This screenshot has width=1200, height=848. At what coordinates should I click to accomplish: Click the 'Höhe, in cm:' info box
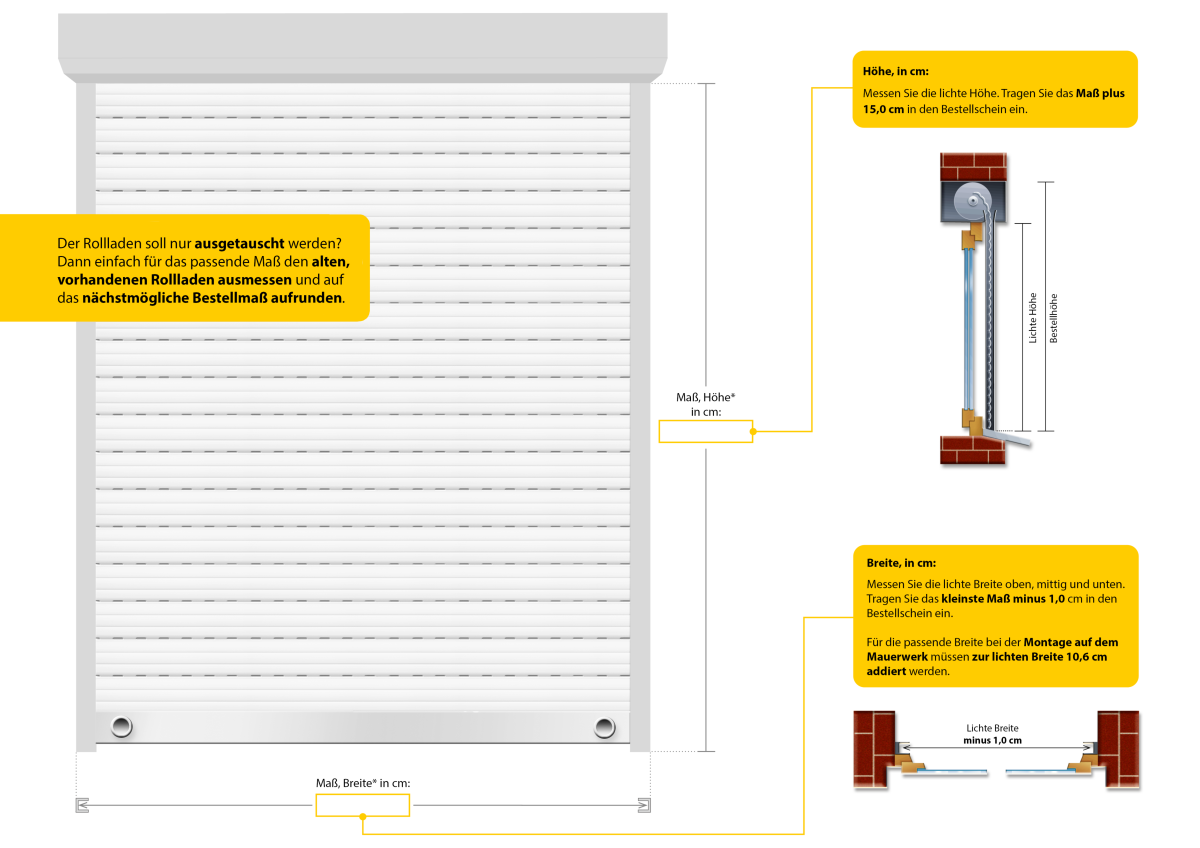[995, 89]
